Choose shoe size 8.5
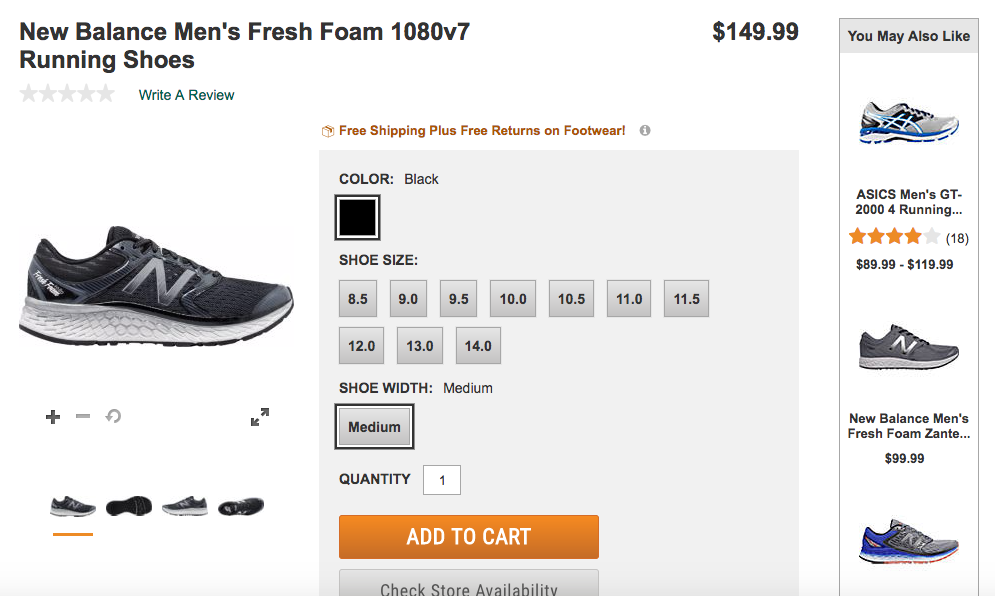995x596 pixels. pyautogui.click(x=358, y=299)
